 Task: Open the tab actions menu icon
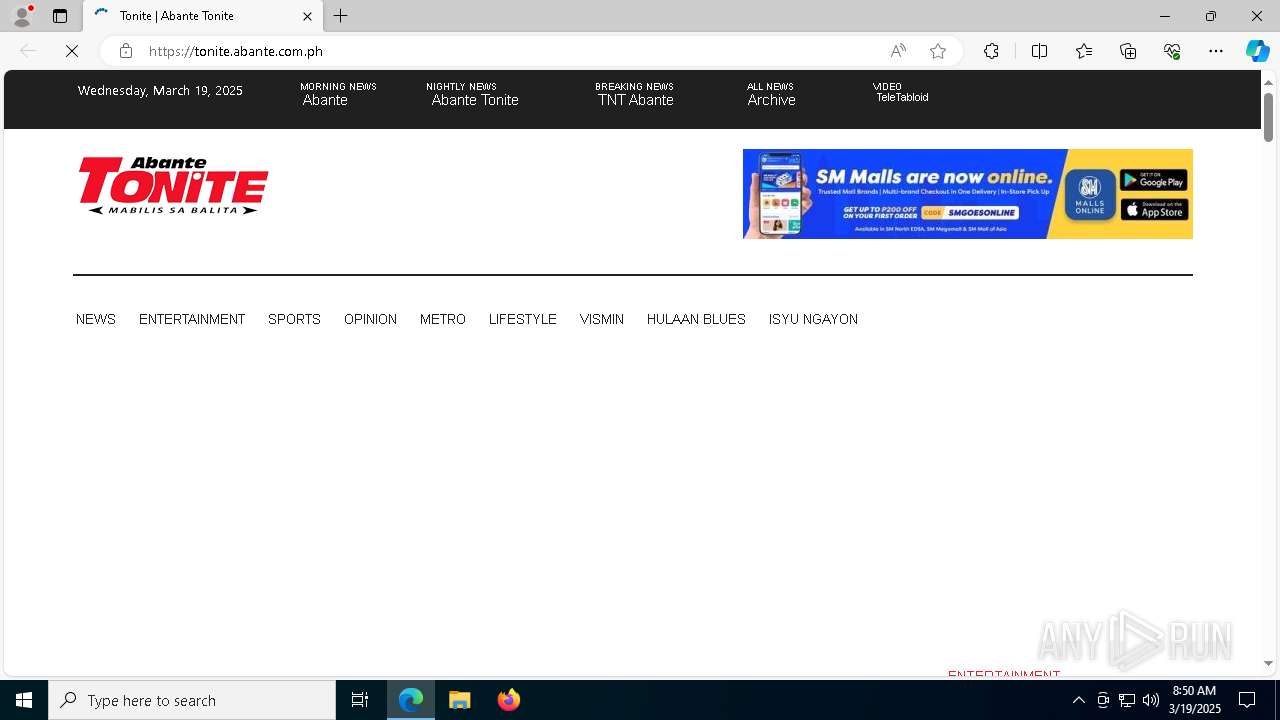tap(60, 16)
